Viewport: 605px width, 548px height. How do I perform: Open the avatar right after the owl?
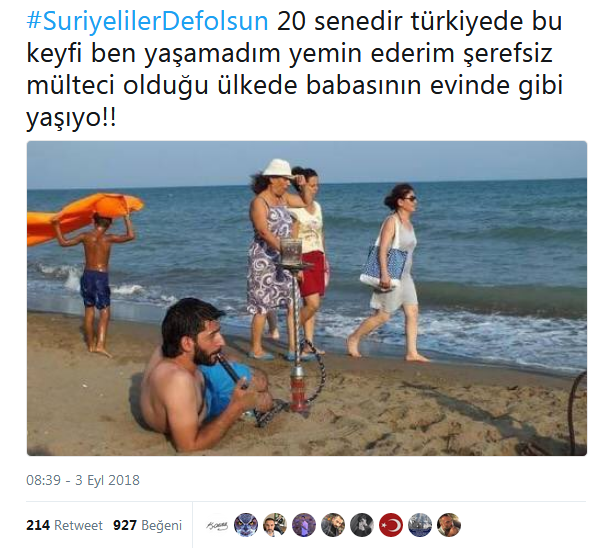tap(275, 525)
